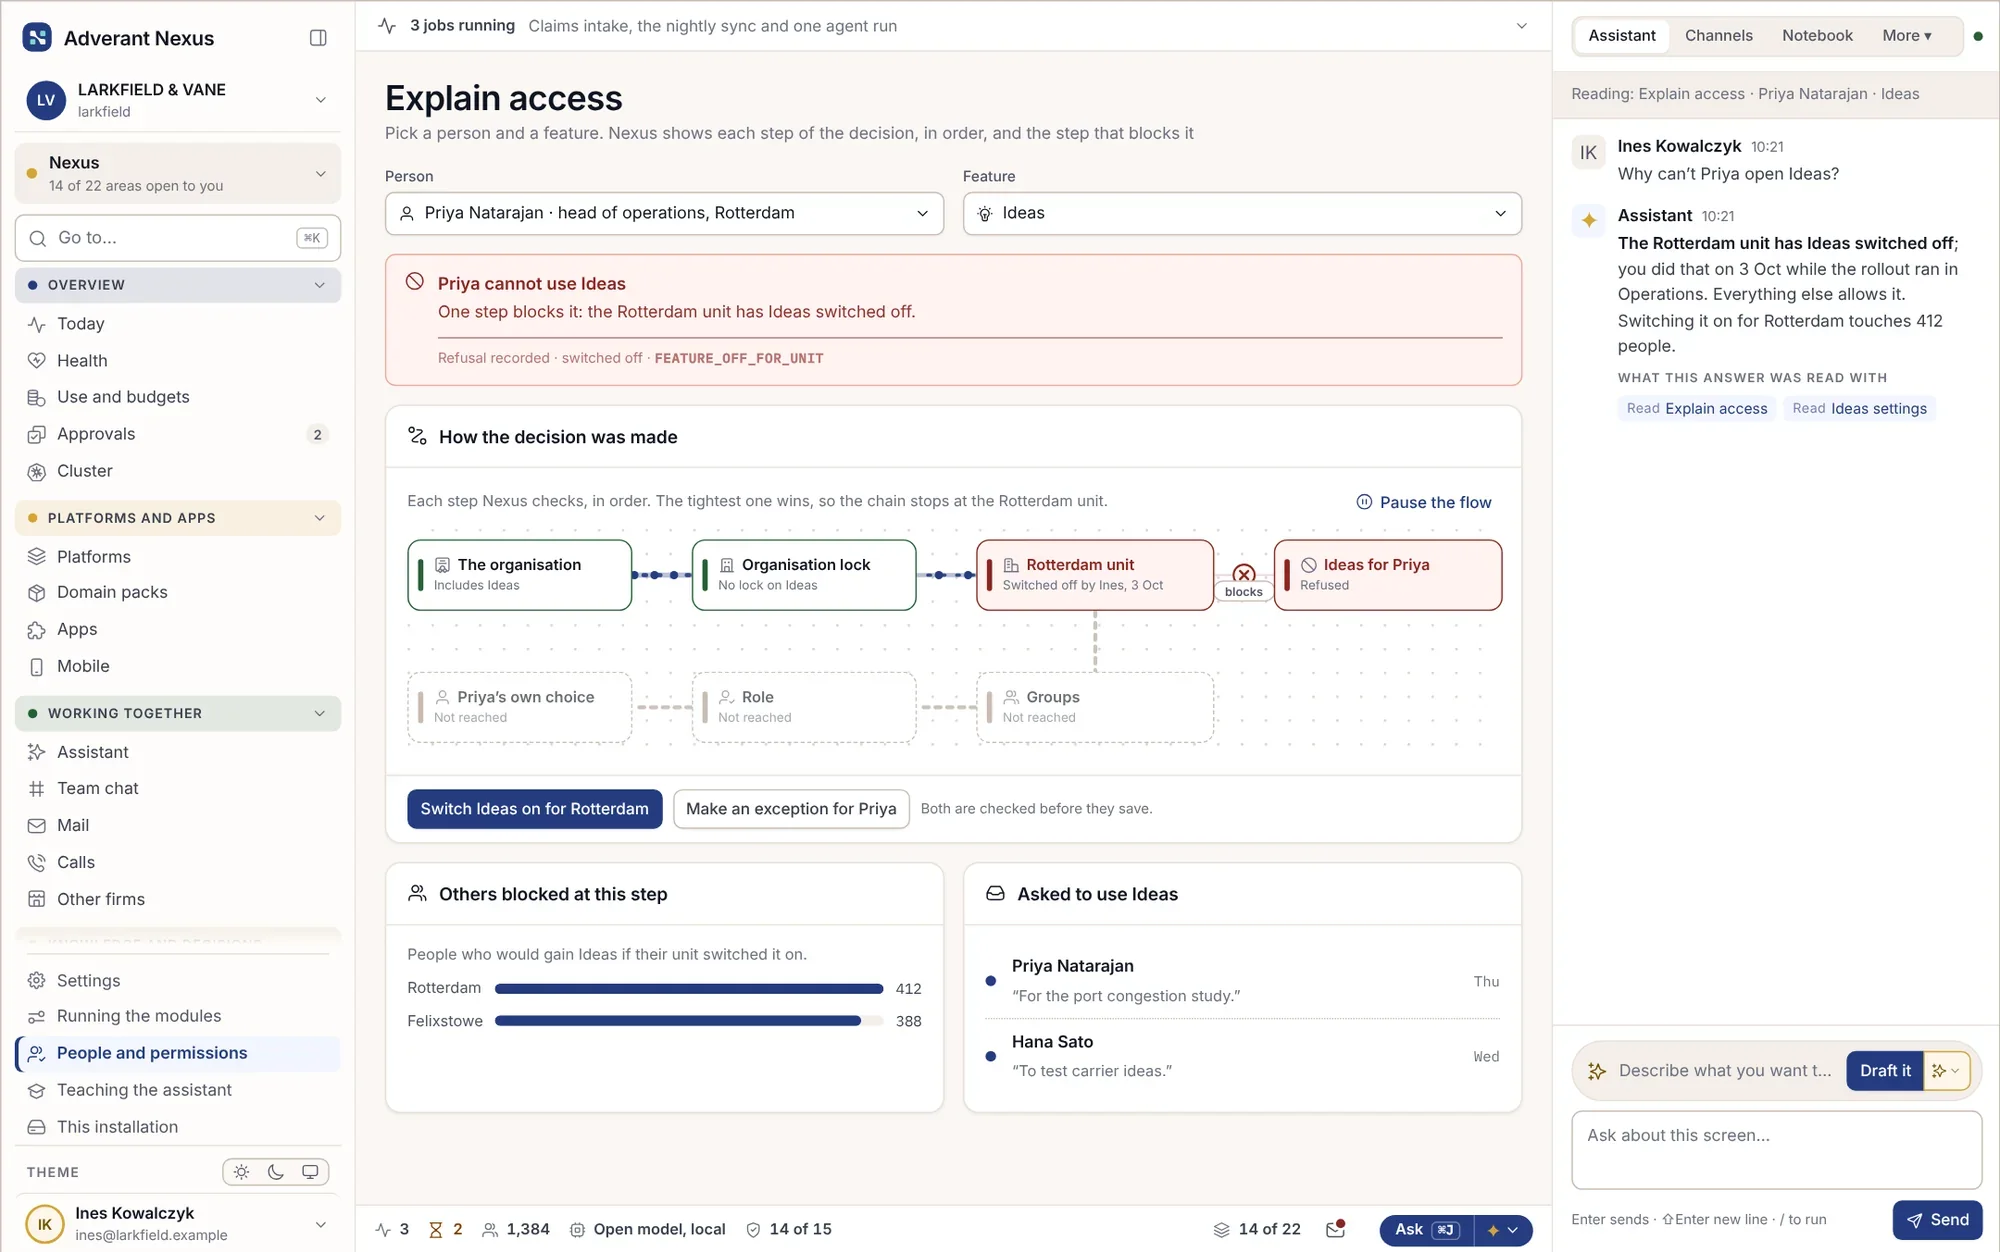Switch to dark theme

click(276, 1172)
